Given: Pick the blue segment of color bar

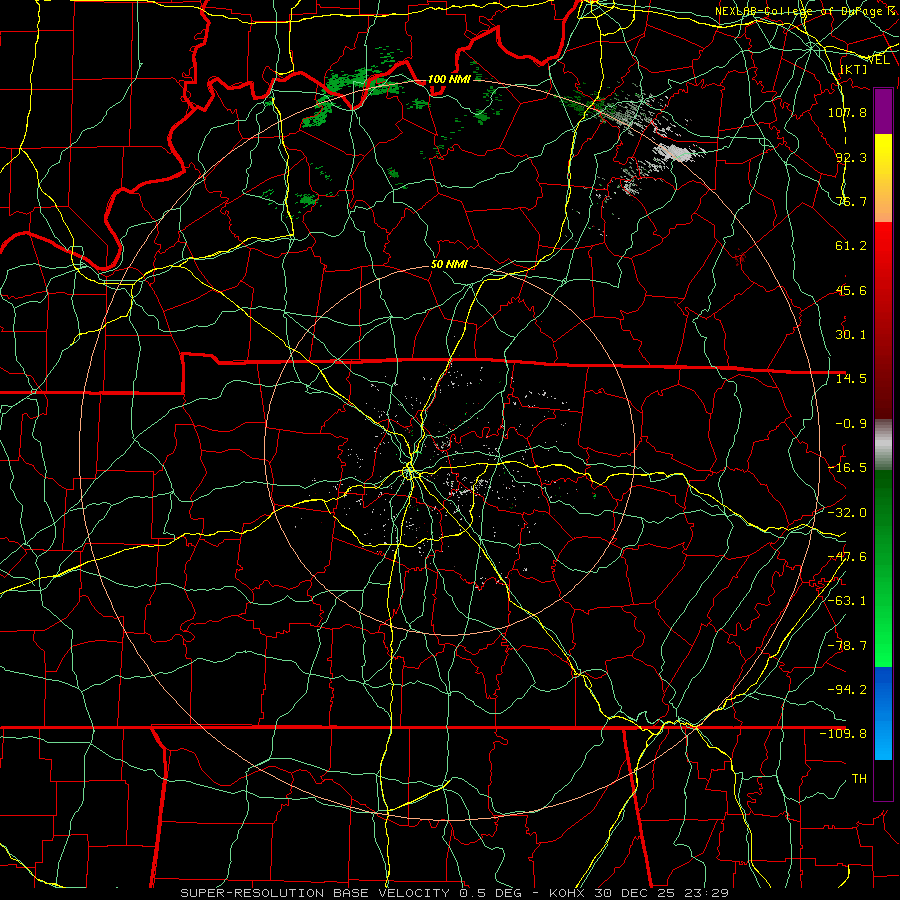Looking at the screenshot, I should click(x=883, y=713).
